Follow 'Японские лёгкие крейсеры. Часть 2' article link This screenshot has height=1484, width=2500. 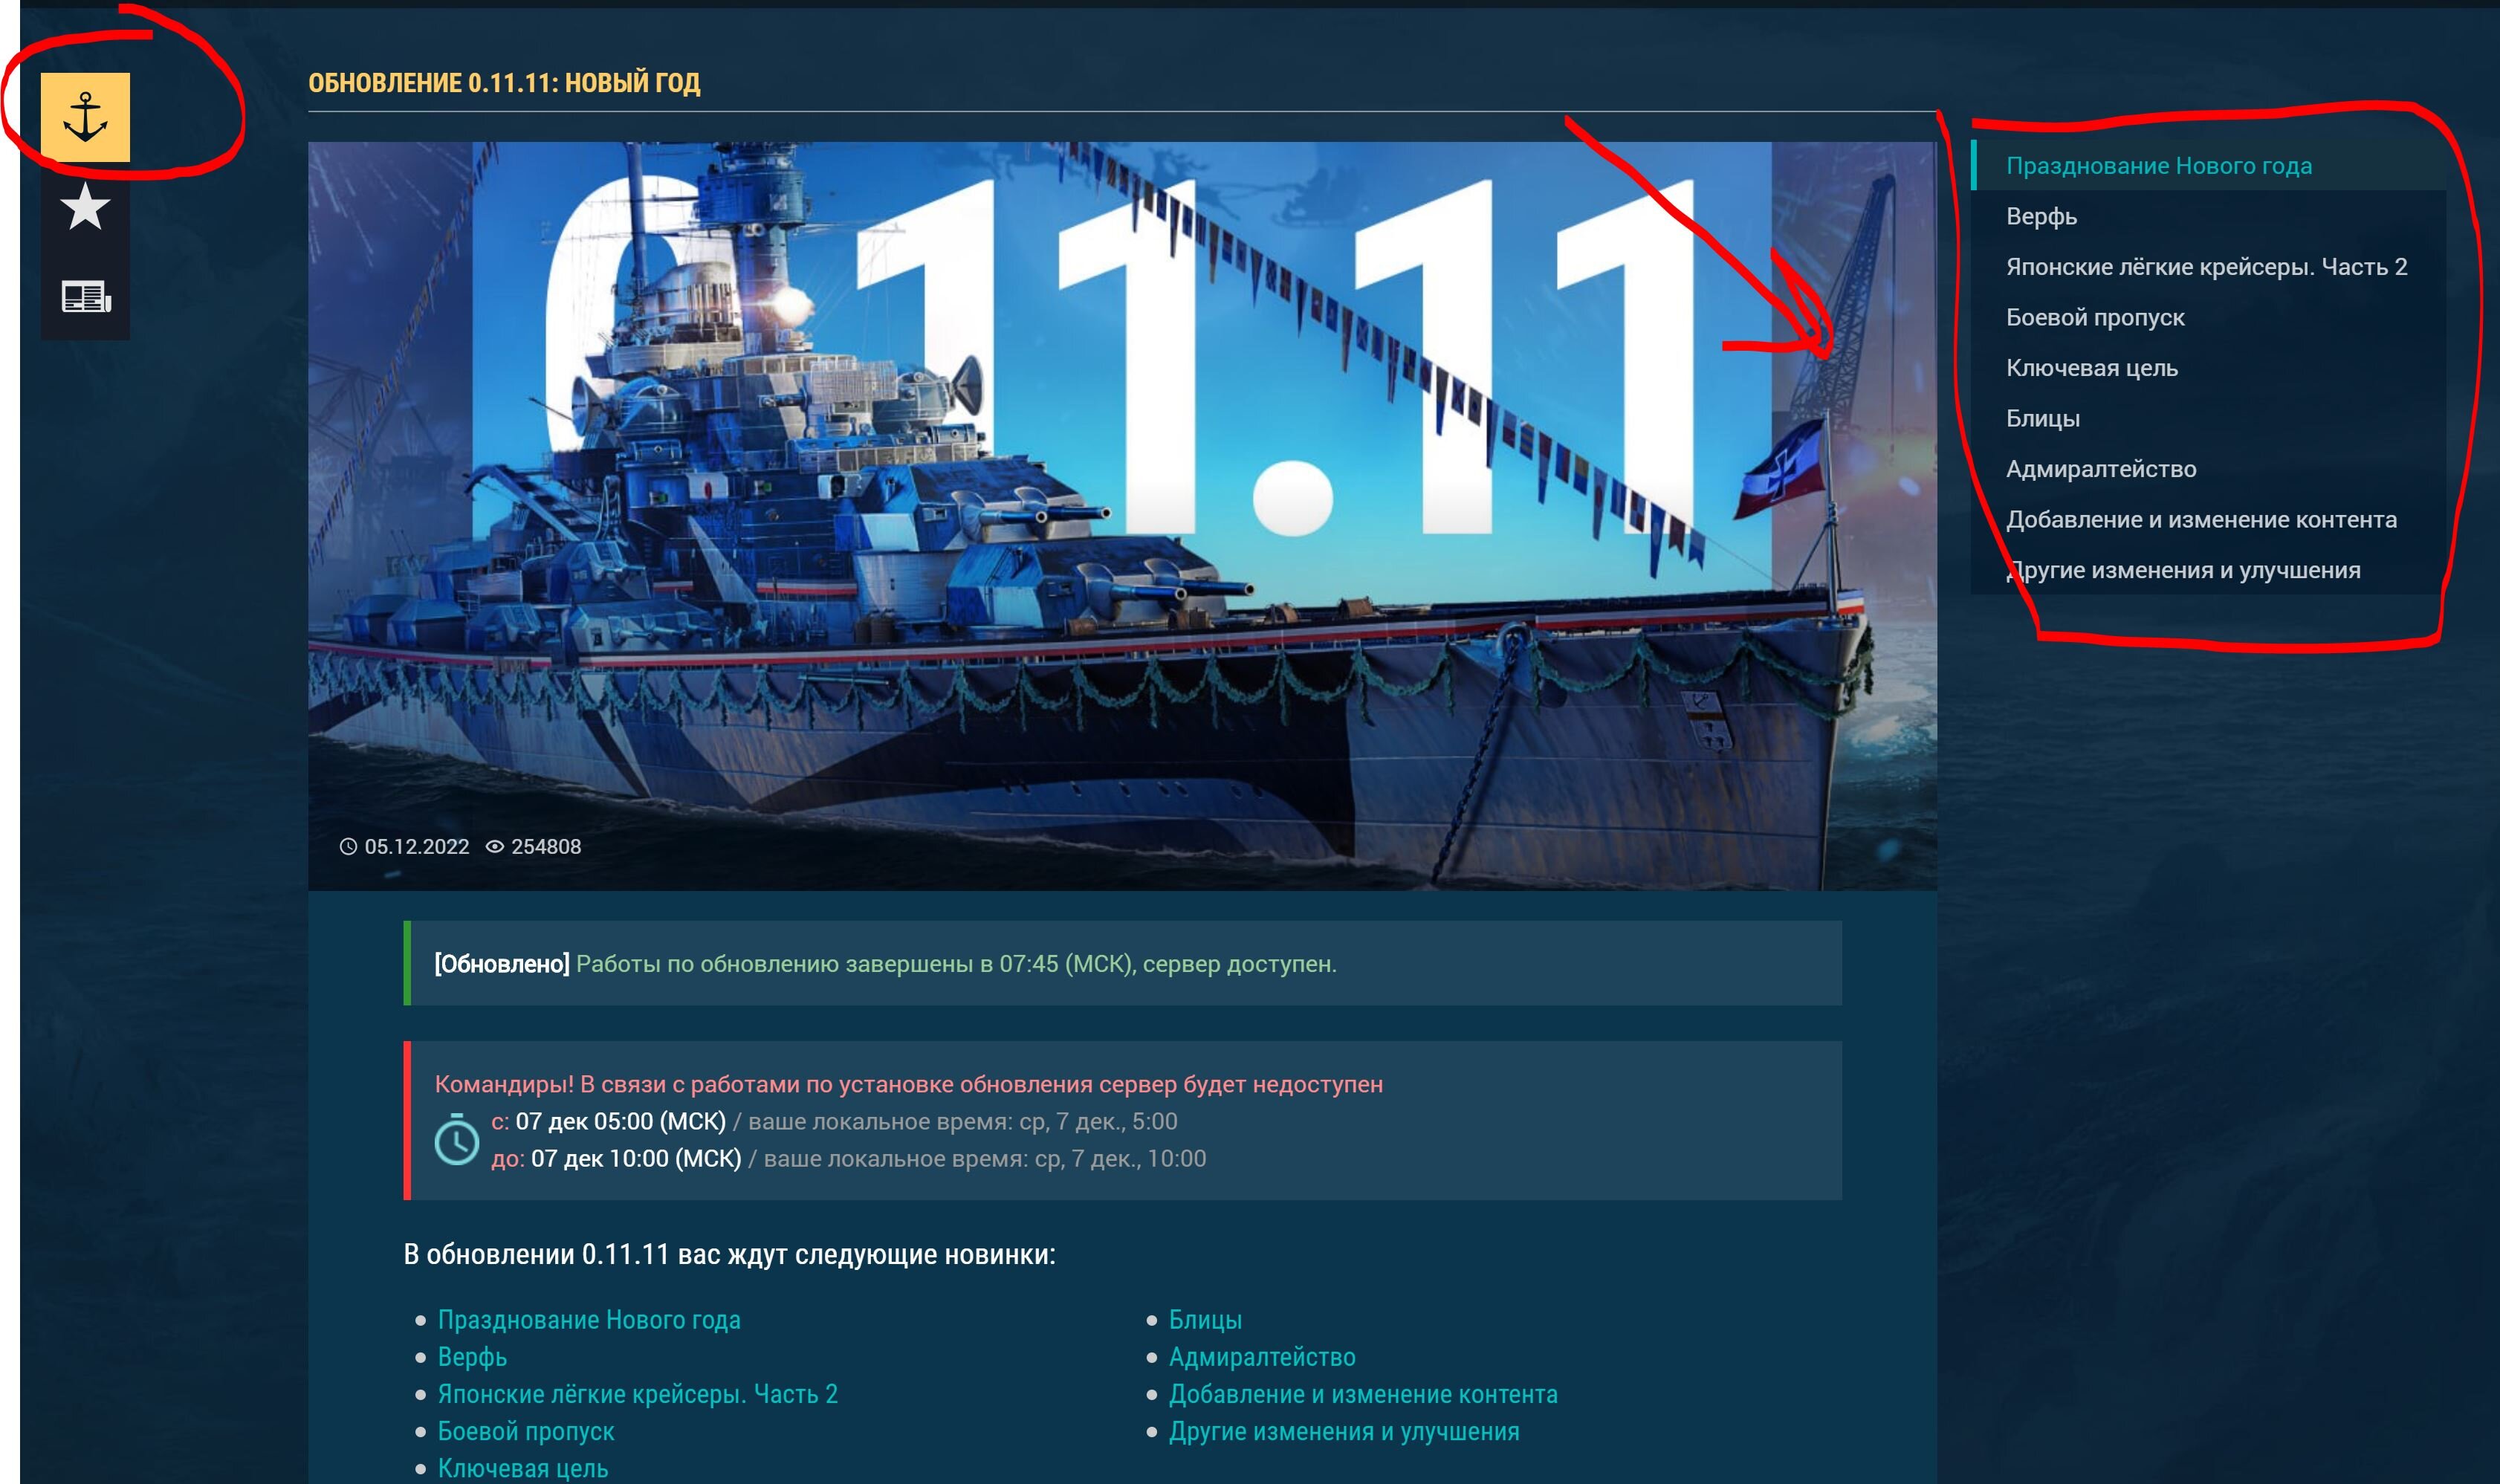(x=637, y=1394)
